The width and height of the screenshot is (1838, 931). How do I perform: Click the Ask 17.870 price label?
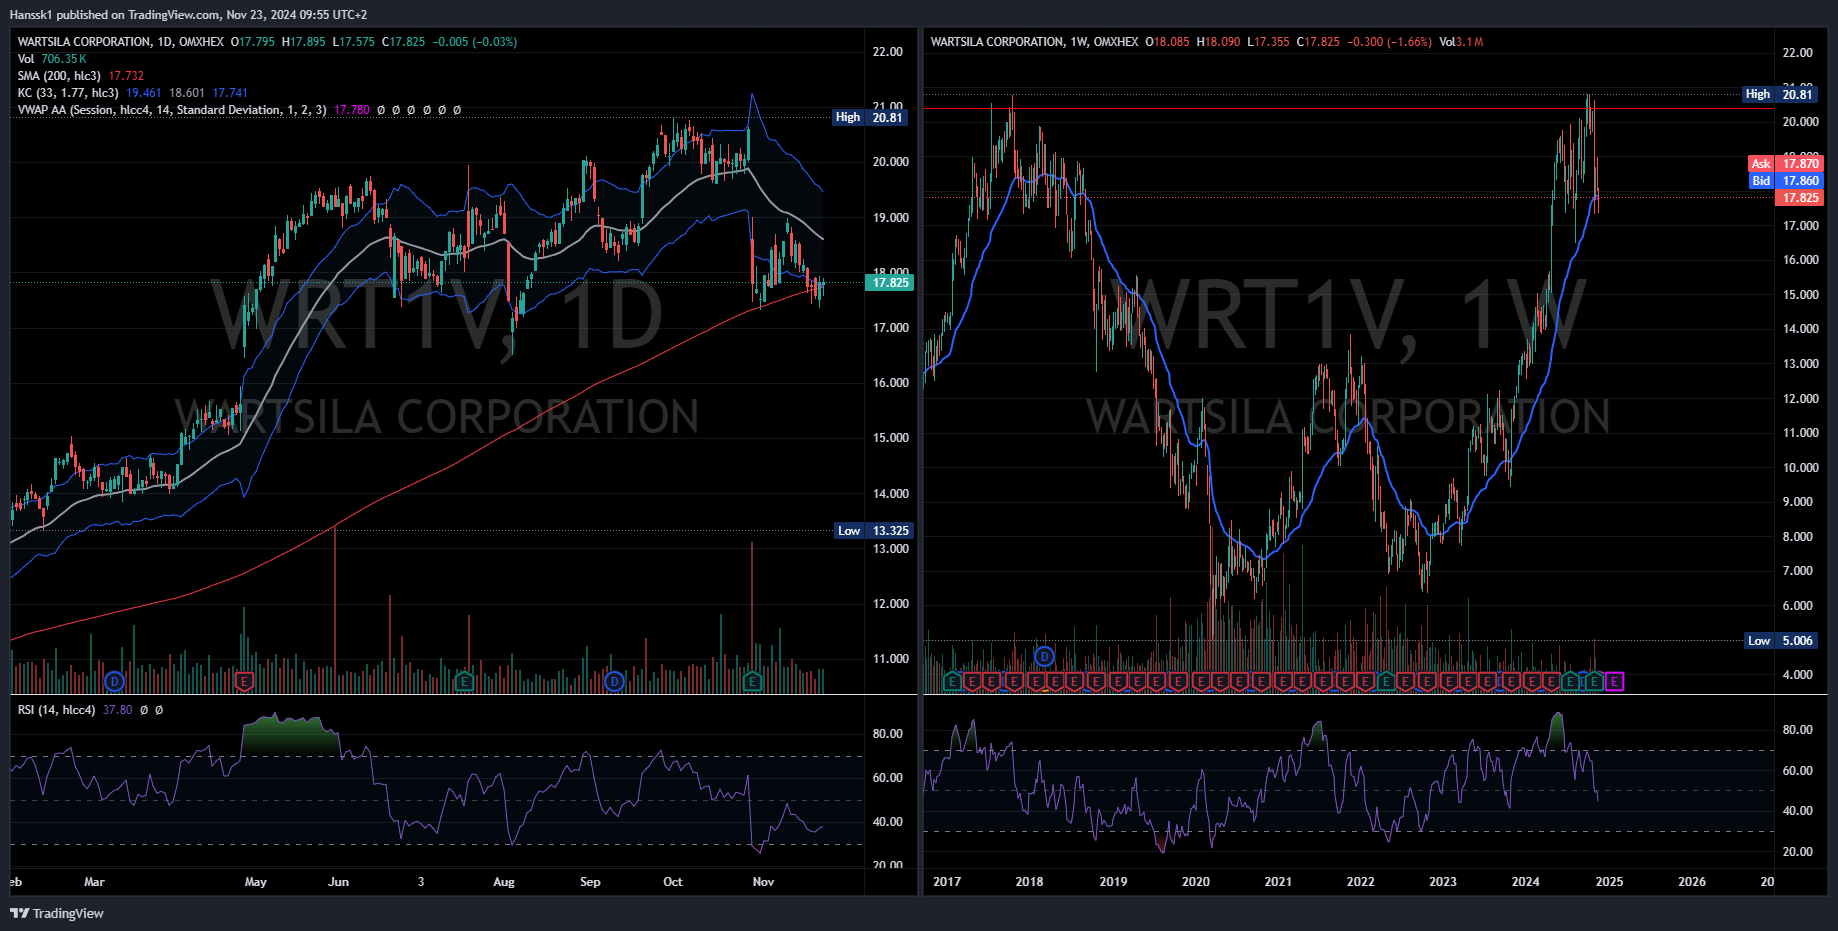[x=1786, y=164]
